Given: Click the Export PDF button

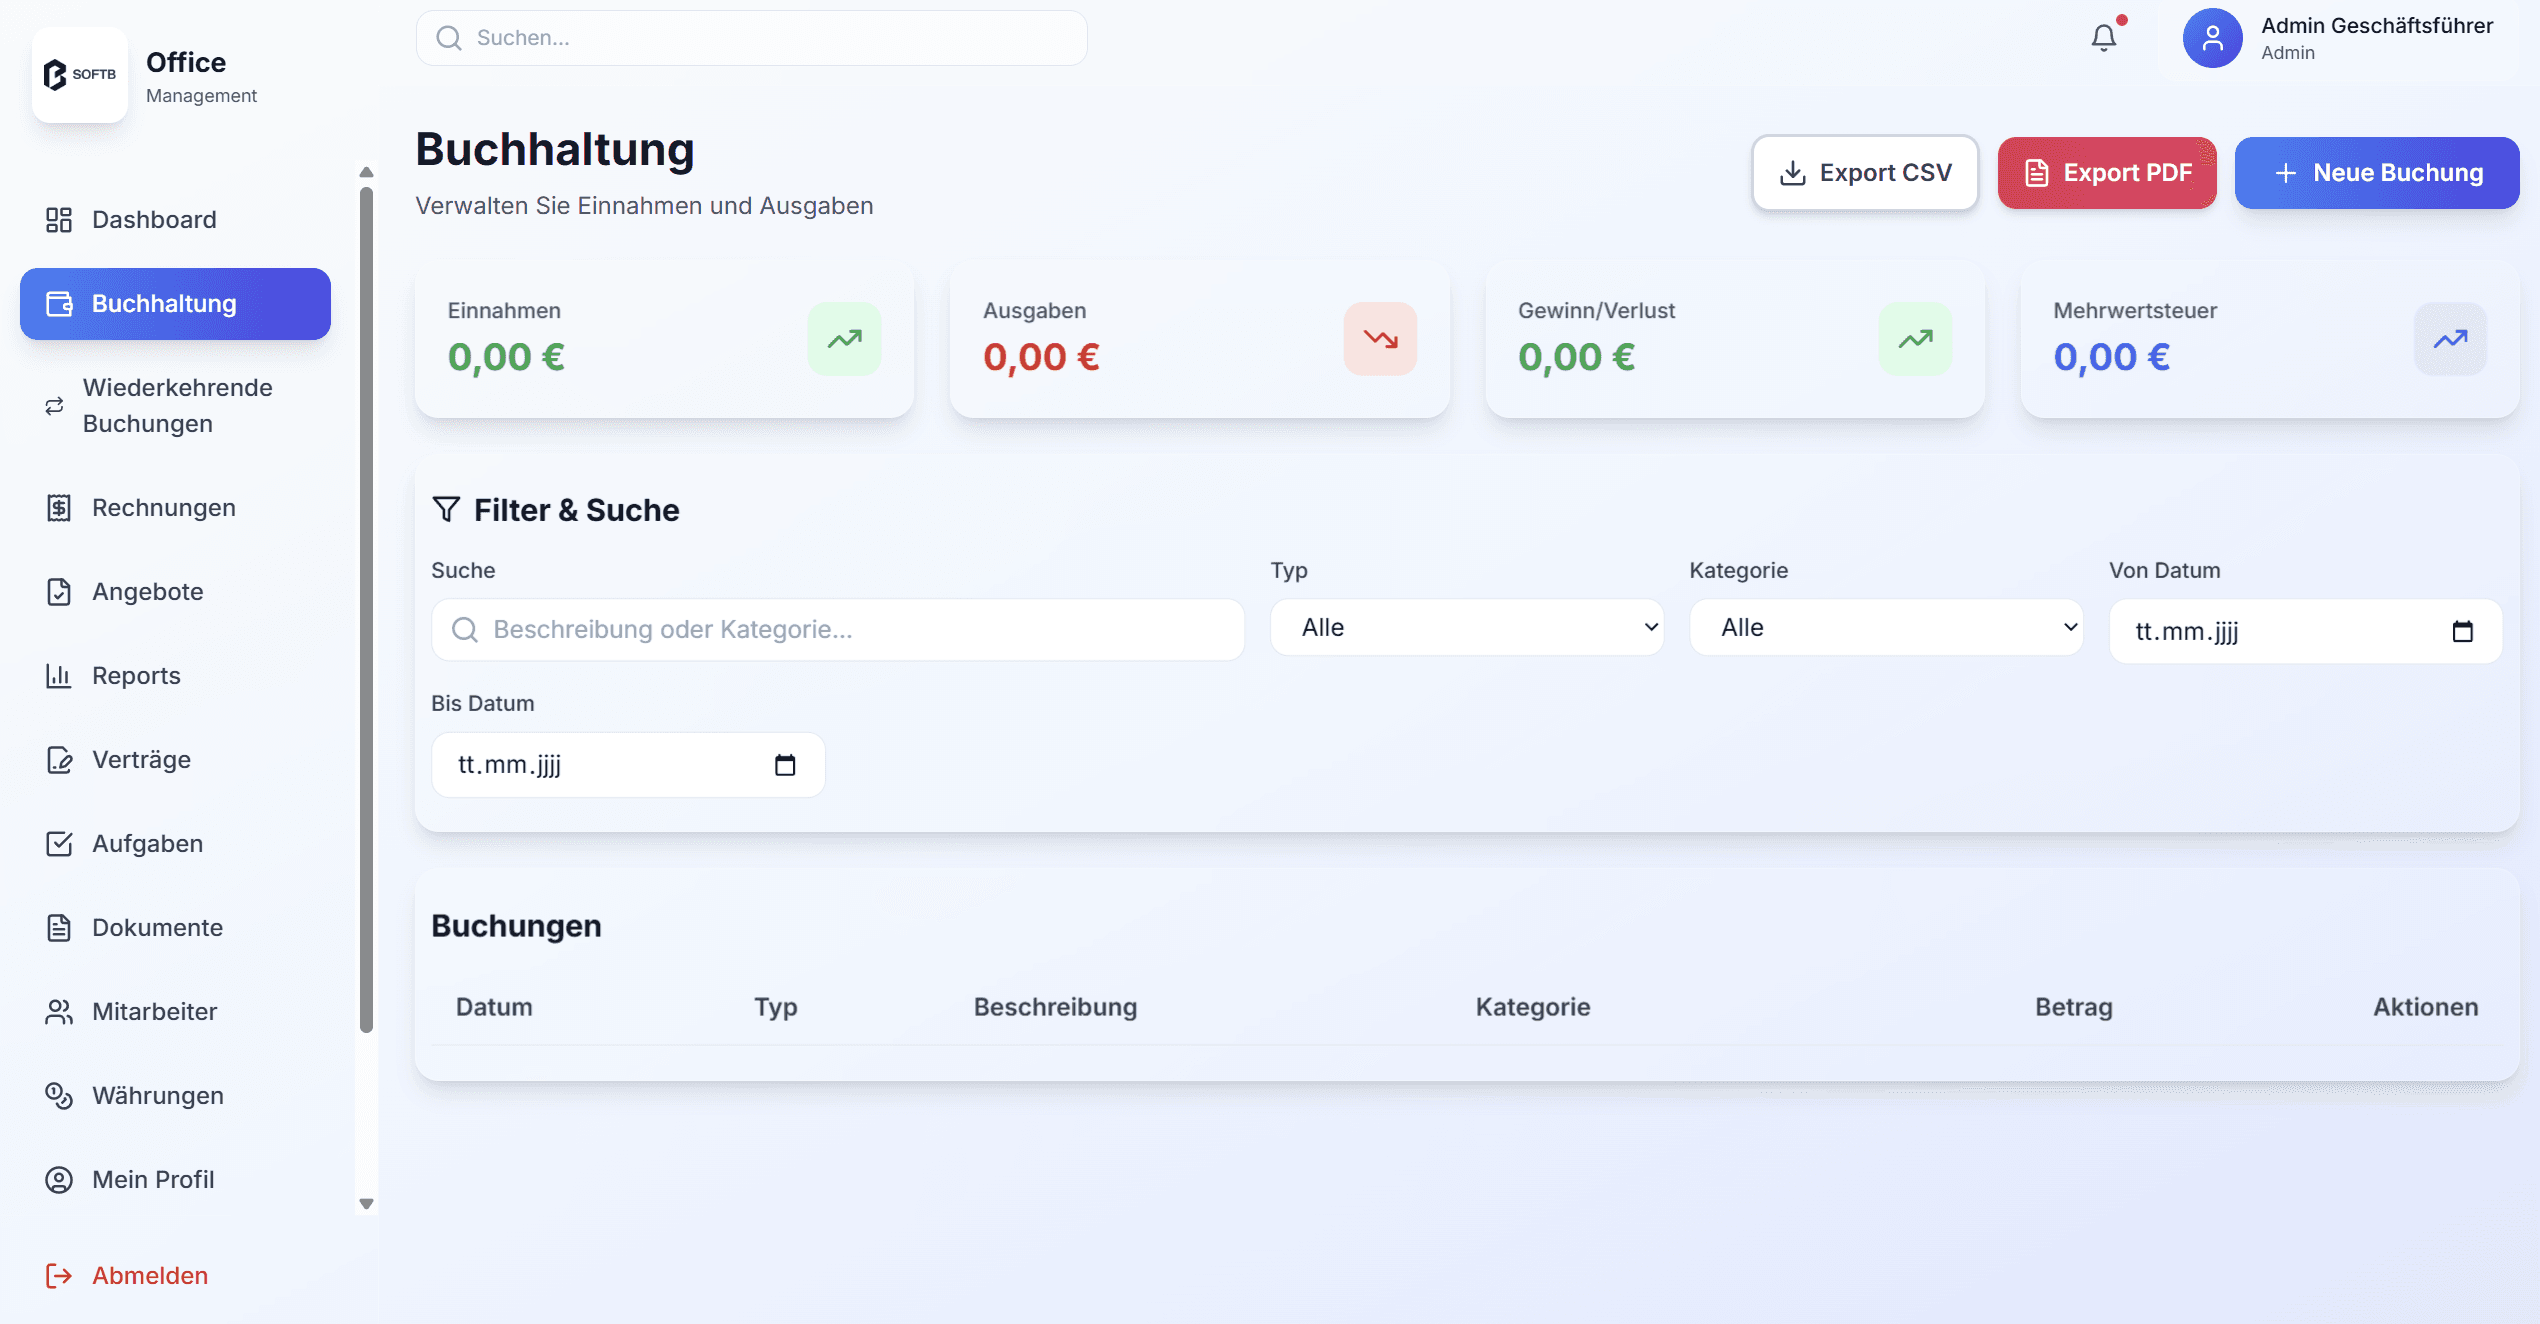Looking at the screenshot, I should [x=2107, y=173].
